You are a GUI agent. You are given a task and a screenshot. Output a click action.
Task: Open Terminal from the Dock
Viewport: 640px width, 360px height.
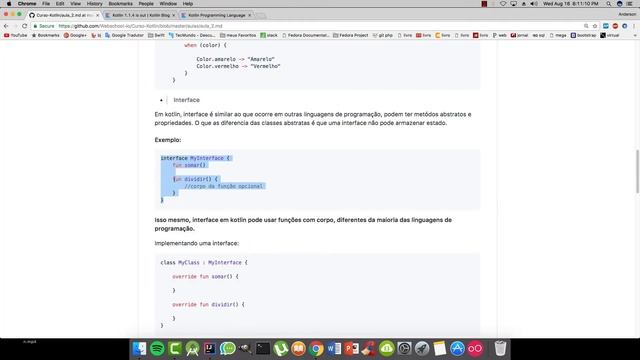pyautogui.click(x=263, y=349)
